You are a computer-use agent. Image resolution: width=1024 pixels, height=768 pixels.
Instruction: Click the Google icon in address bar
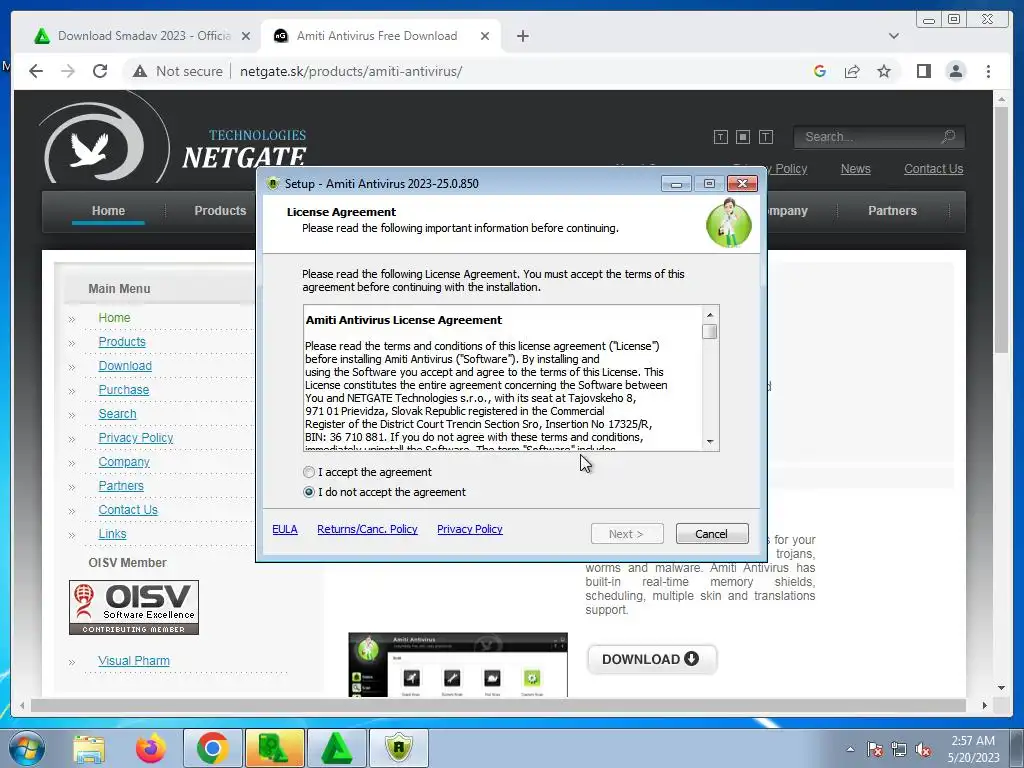click(820, 71)
